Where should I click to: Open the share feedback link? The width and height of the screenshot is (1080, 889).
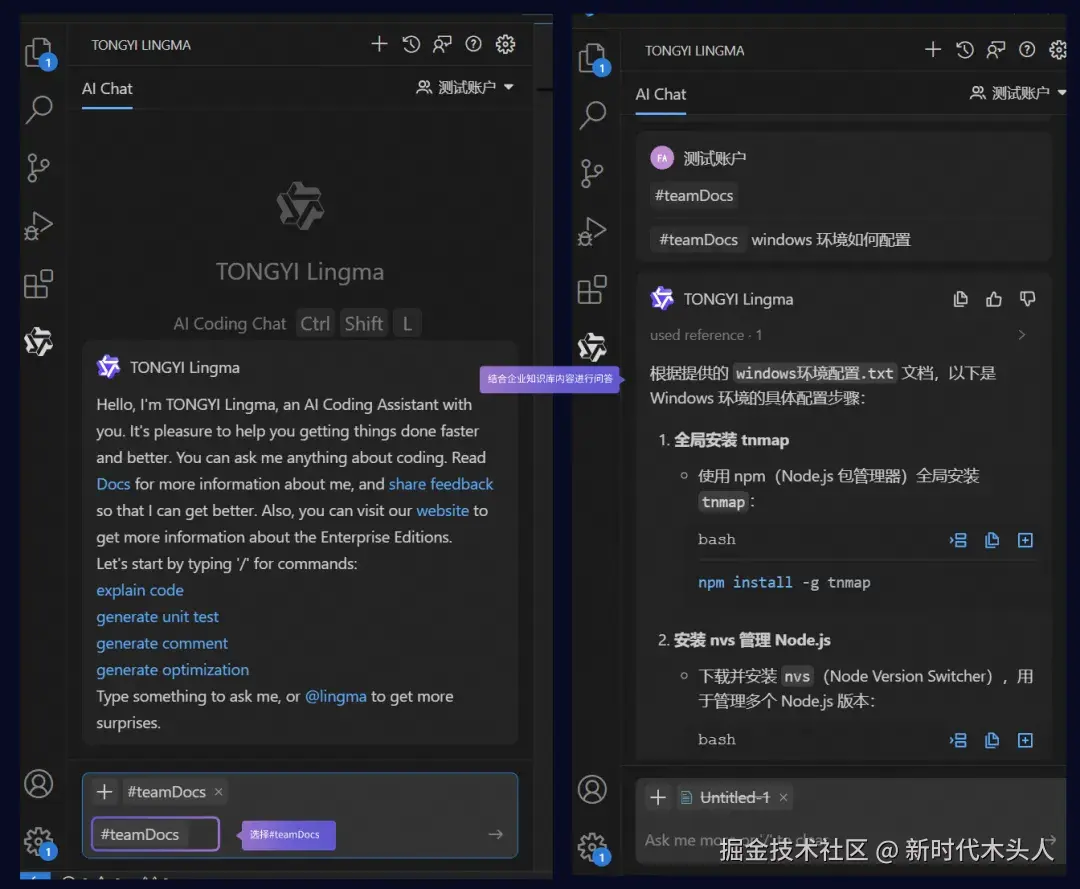pos(441,484)
